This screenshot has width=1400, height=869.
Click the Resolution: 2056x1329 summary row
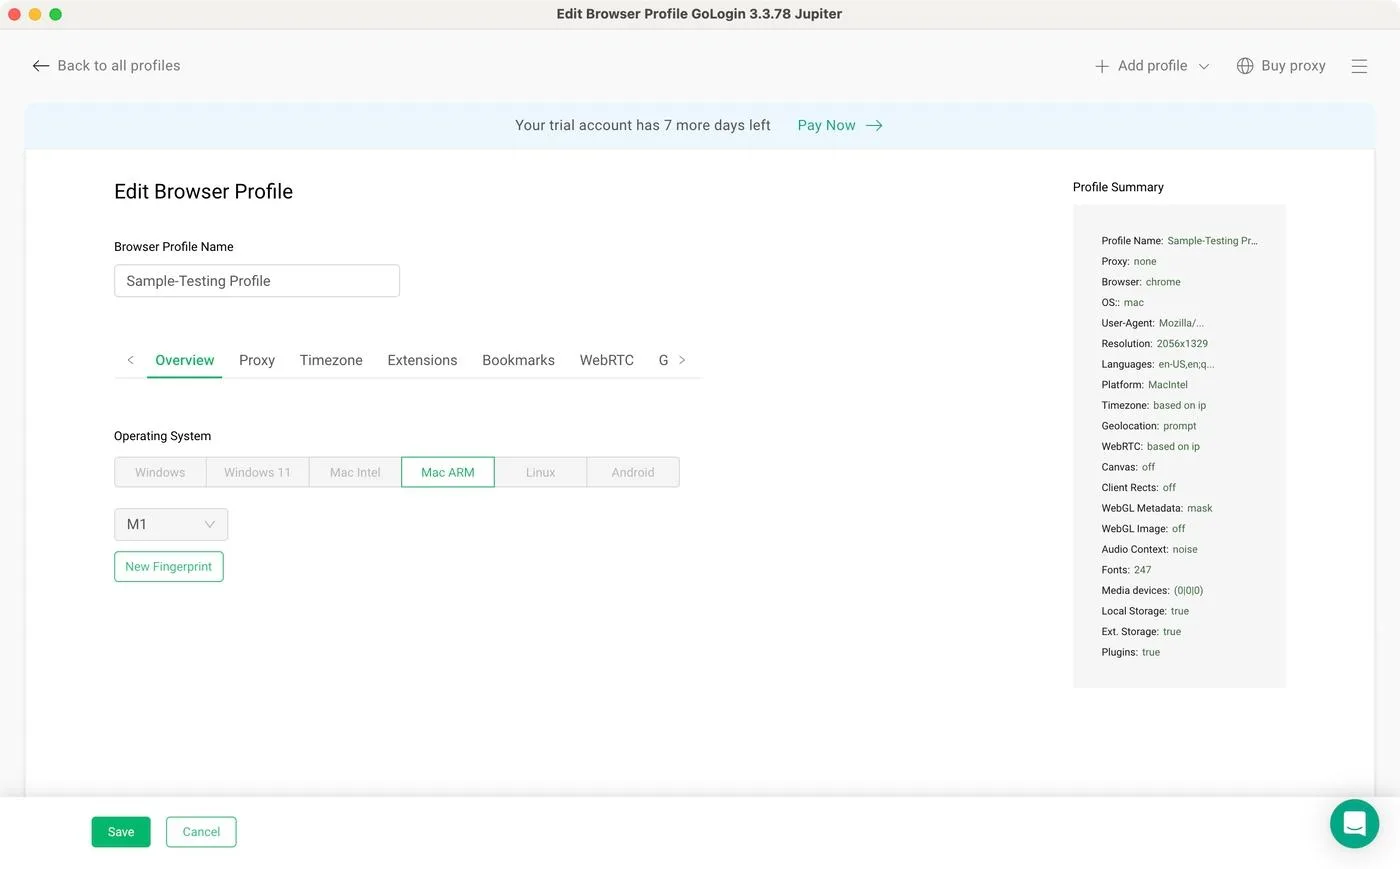point(1155,344)
